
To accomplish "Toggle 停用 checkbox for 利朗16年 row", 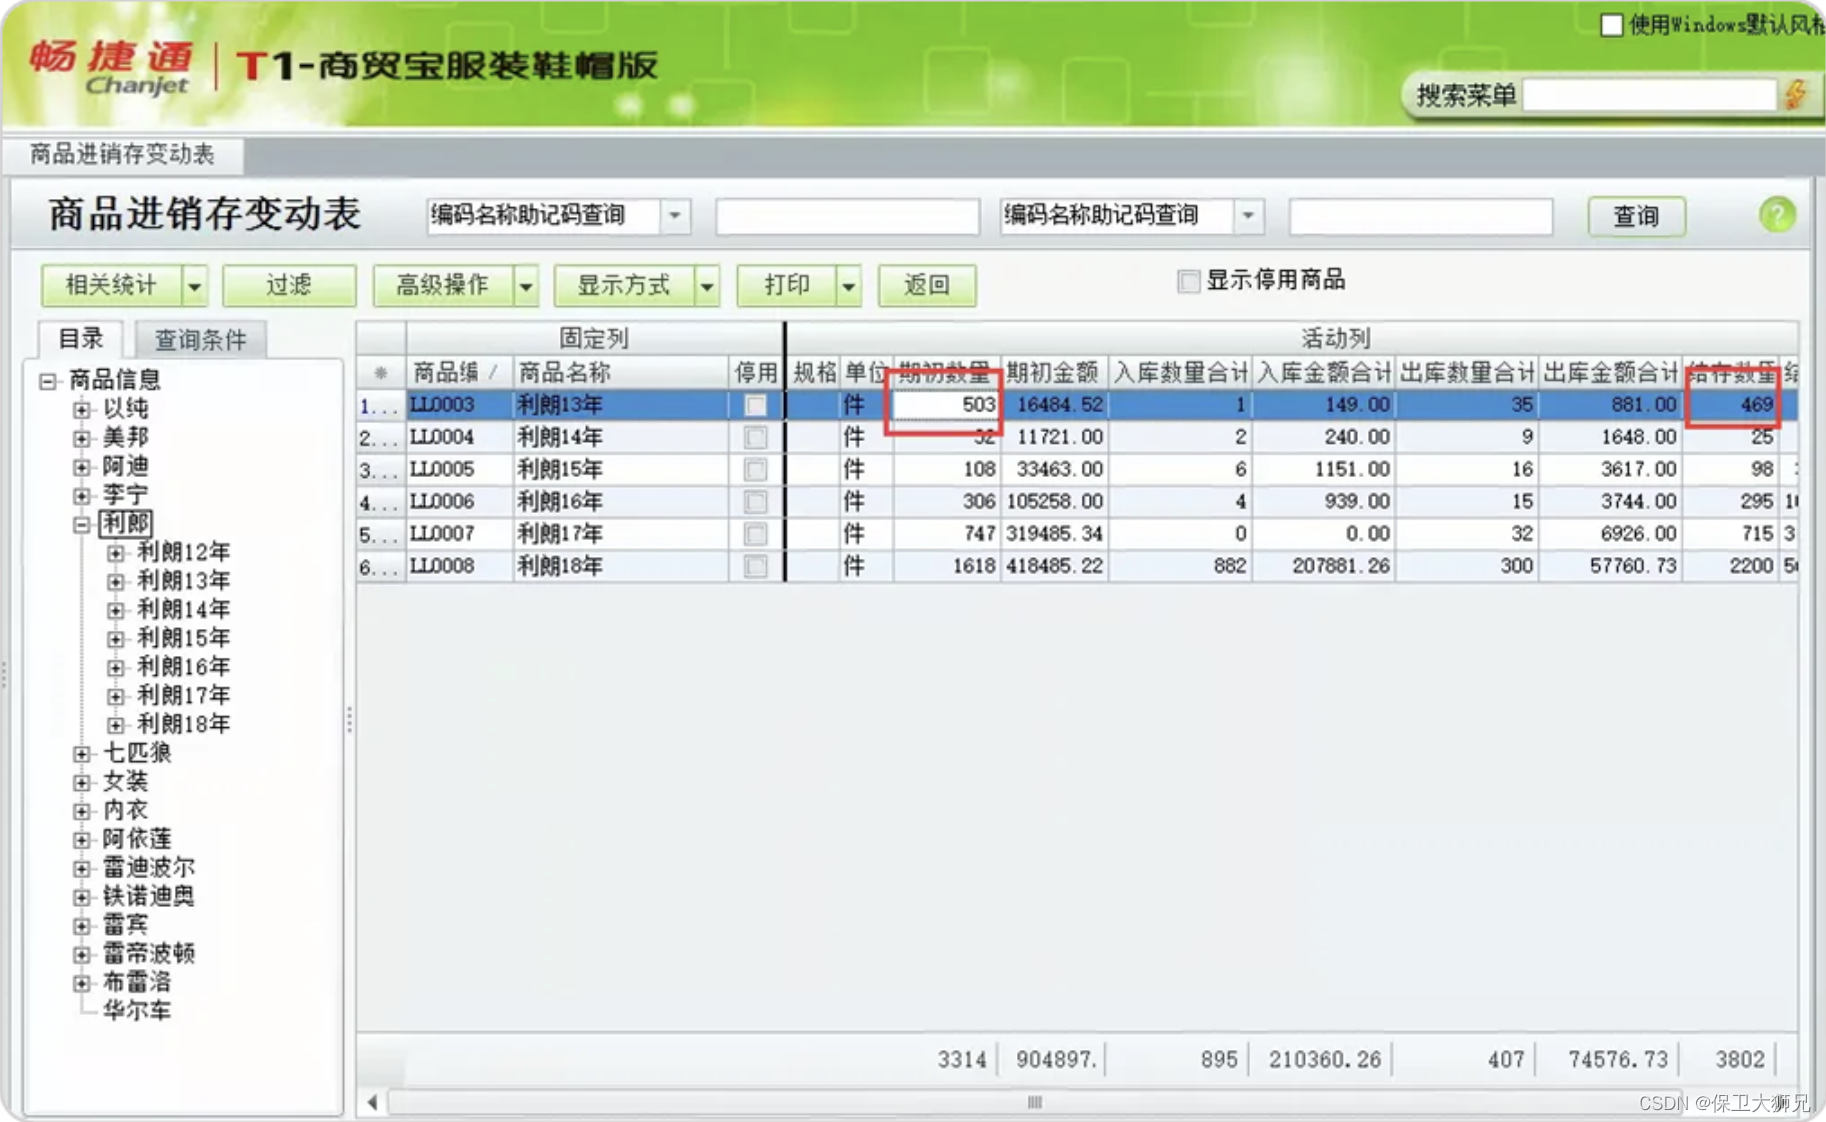I will pos(756,501).
